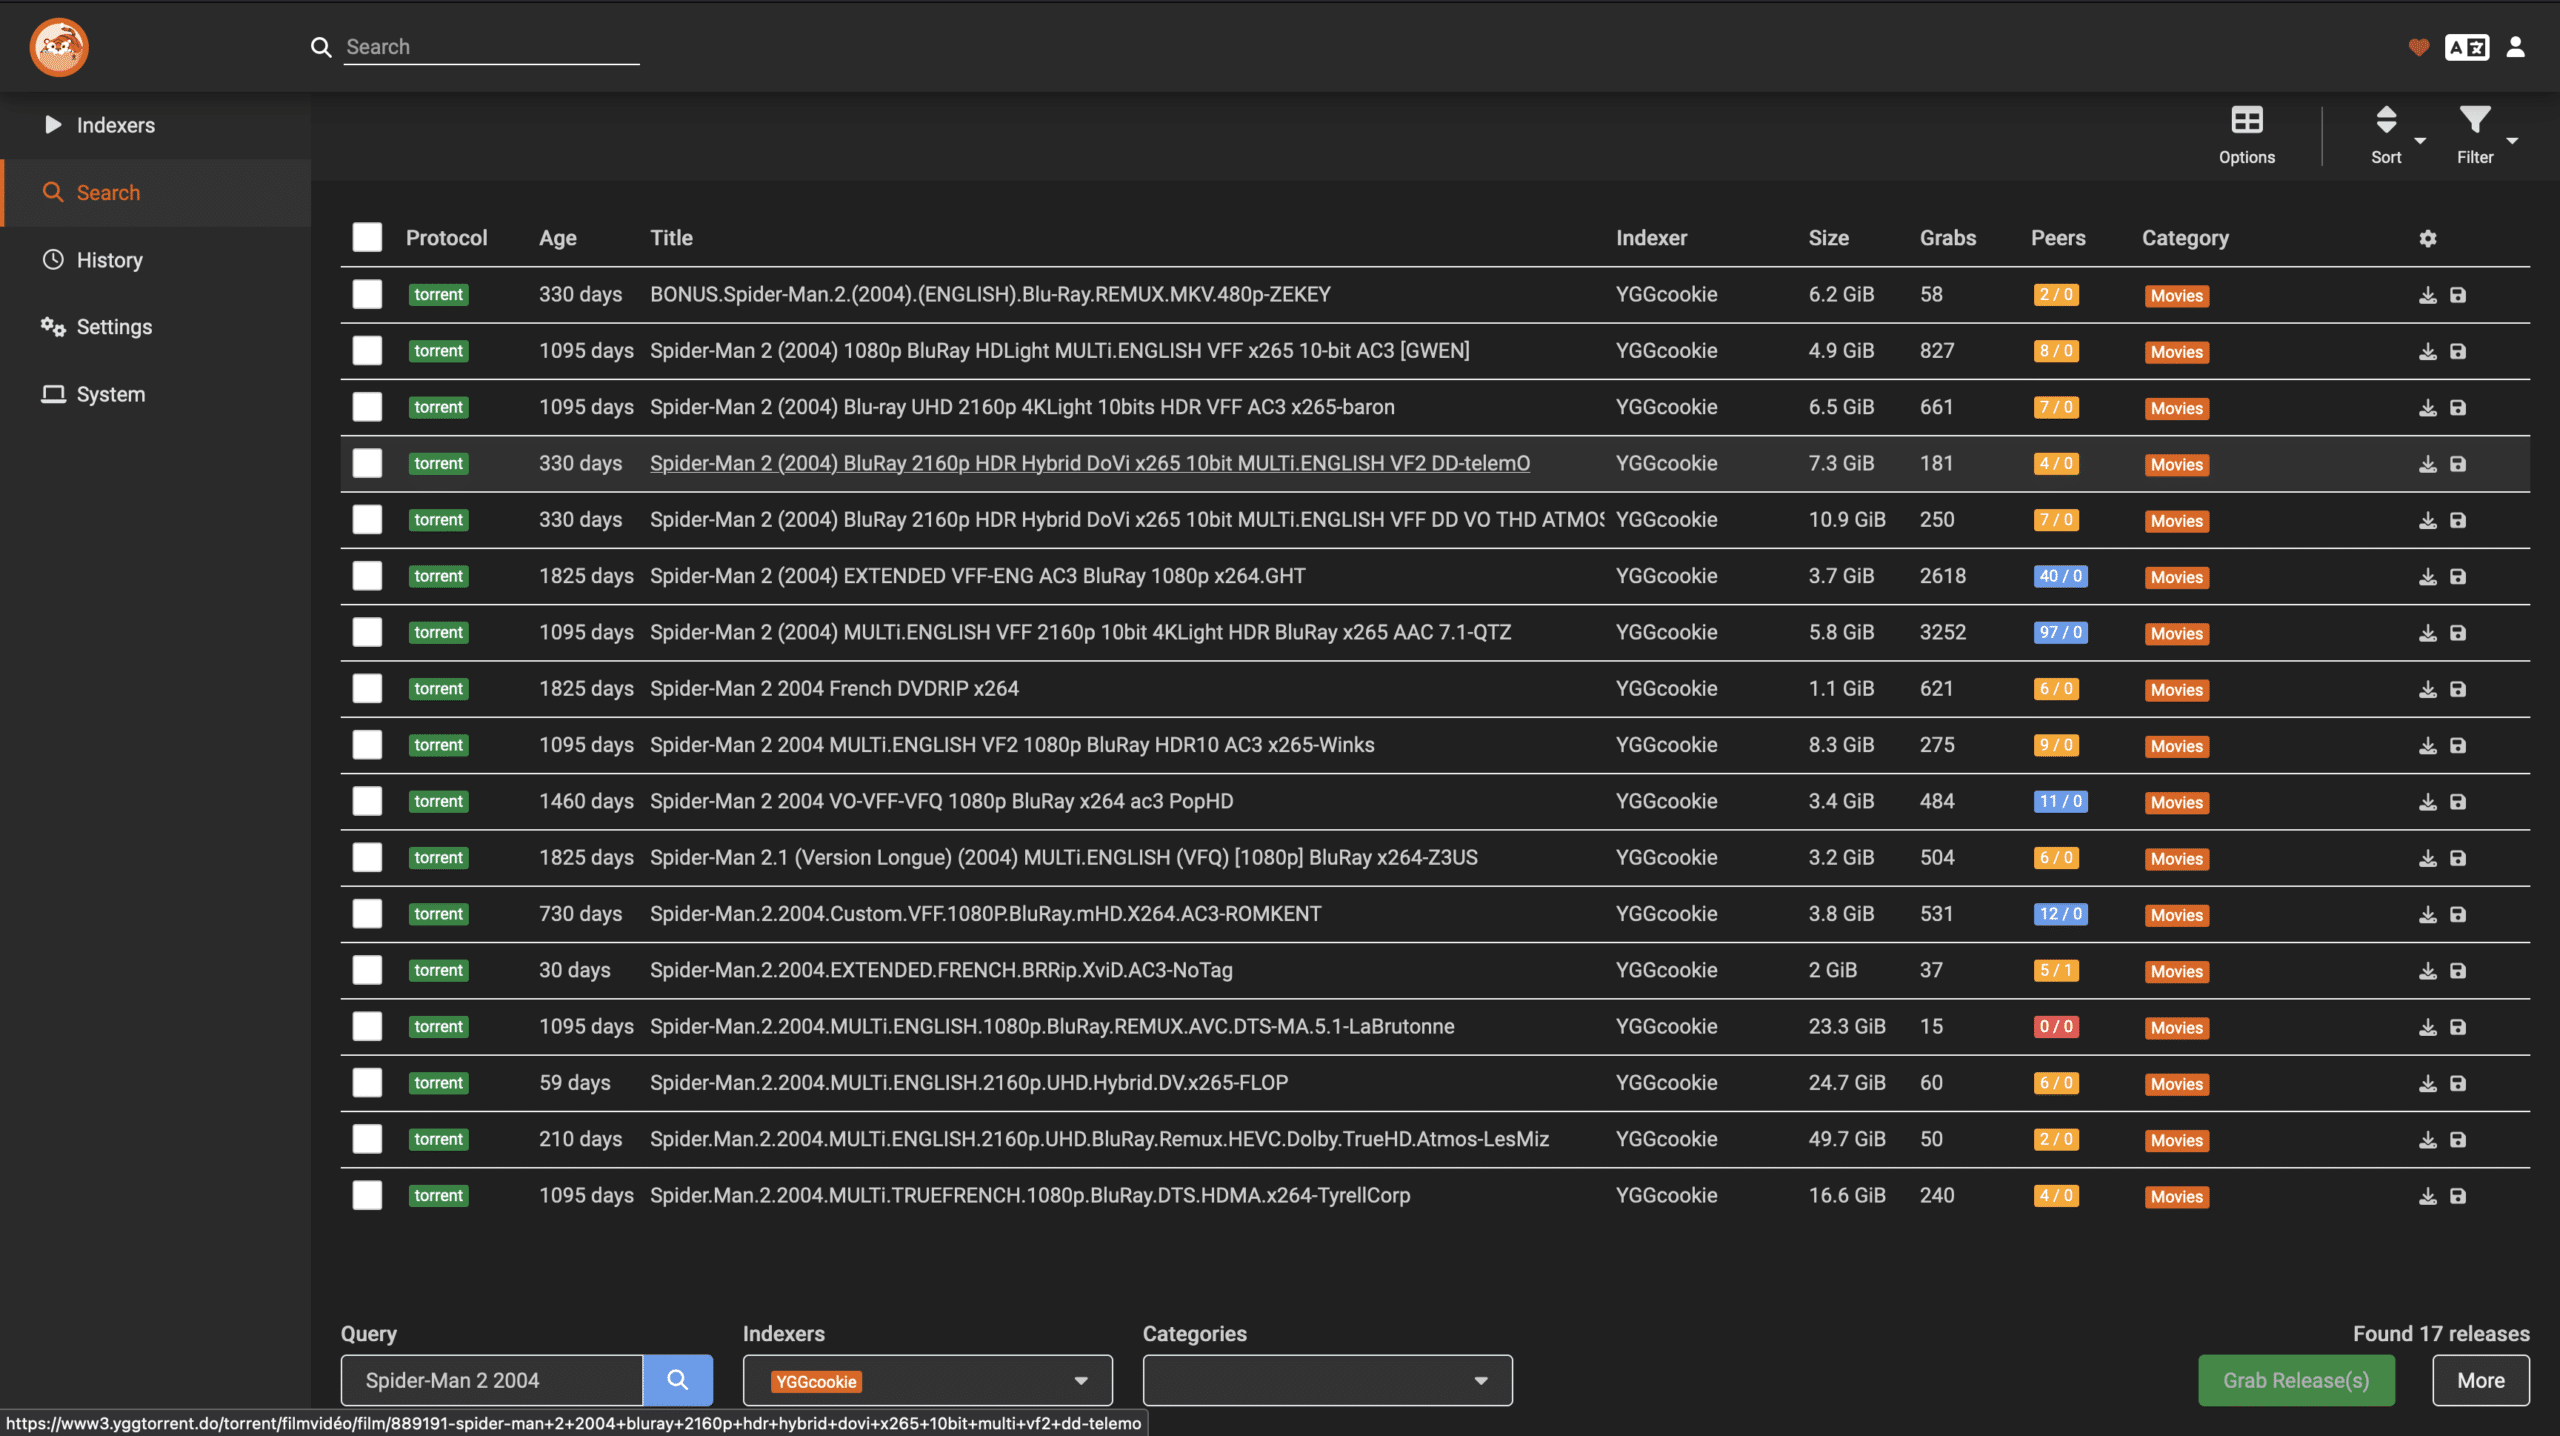This screenshot has height=1436, width=2560.
Task: Download the HDLight [GWEN] release
Action: click(x=2427, y=351)
